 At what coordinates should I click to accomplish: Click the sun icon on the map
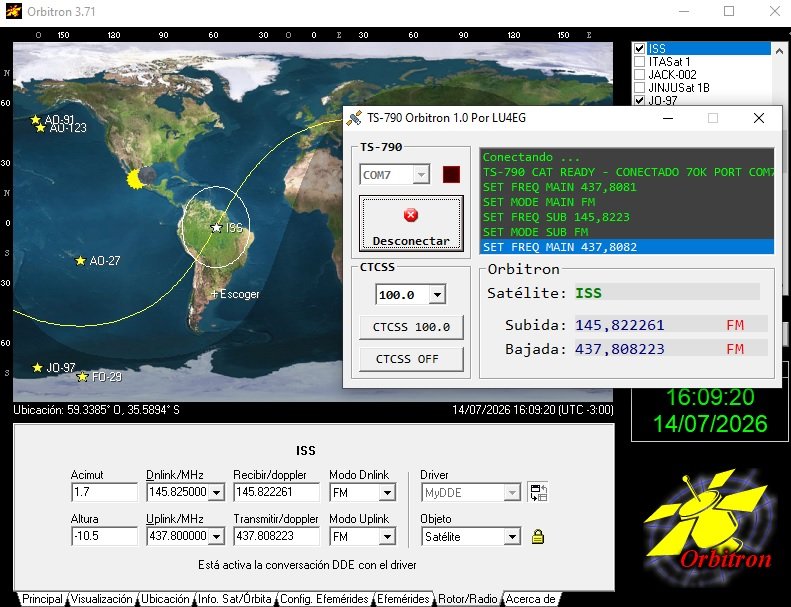(134, 179)
